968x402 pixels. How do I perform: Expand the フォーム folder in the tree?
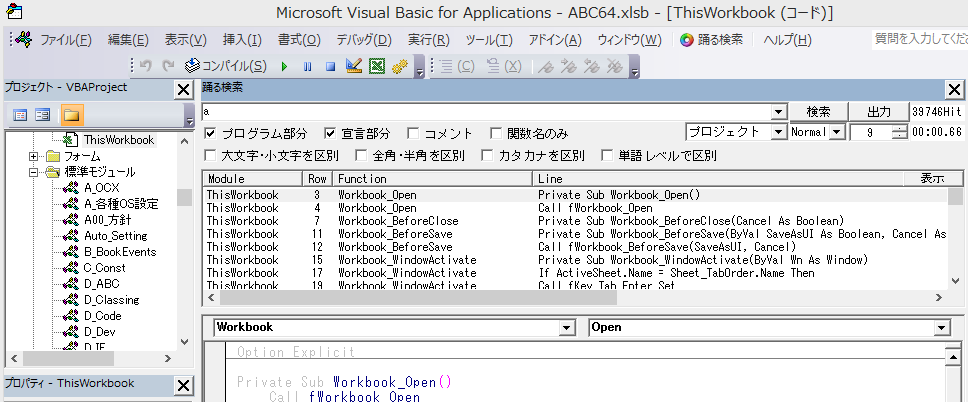(x=33, y=156)
